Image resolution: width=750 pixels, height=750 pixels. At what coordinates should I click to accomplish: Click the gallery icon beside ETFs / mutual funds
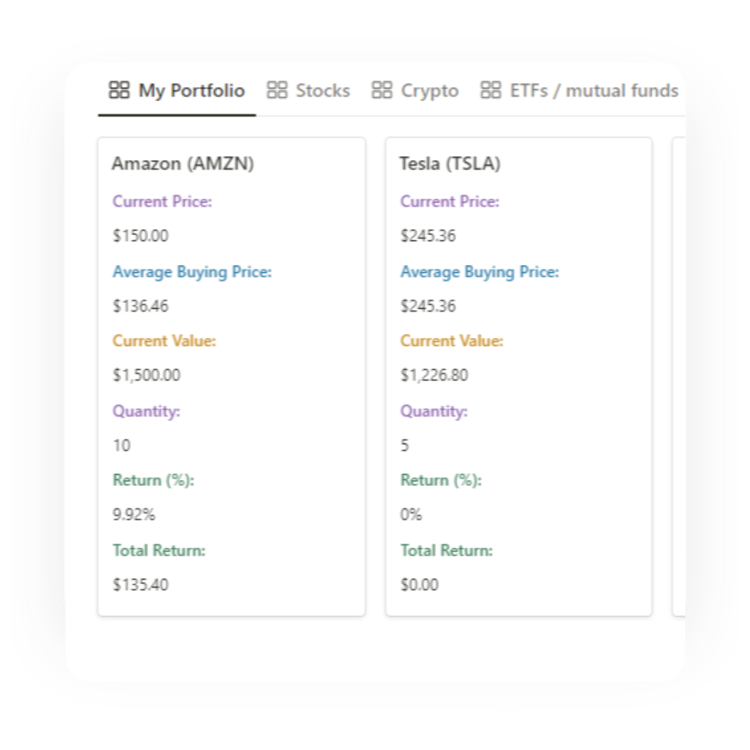(x=491, y=90)
